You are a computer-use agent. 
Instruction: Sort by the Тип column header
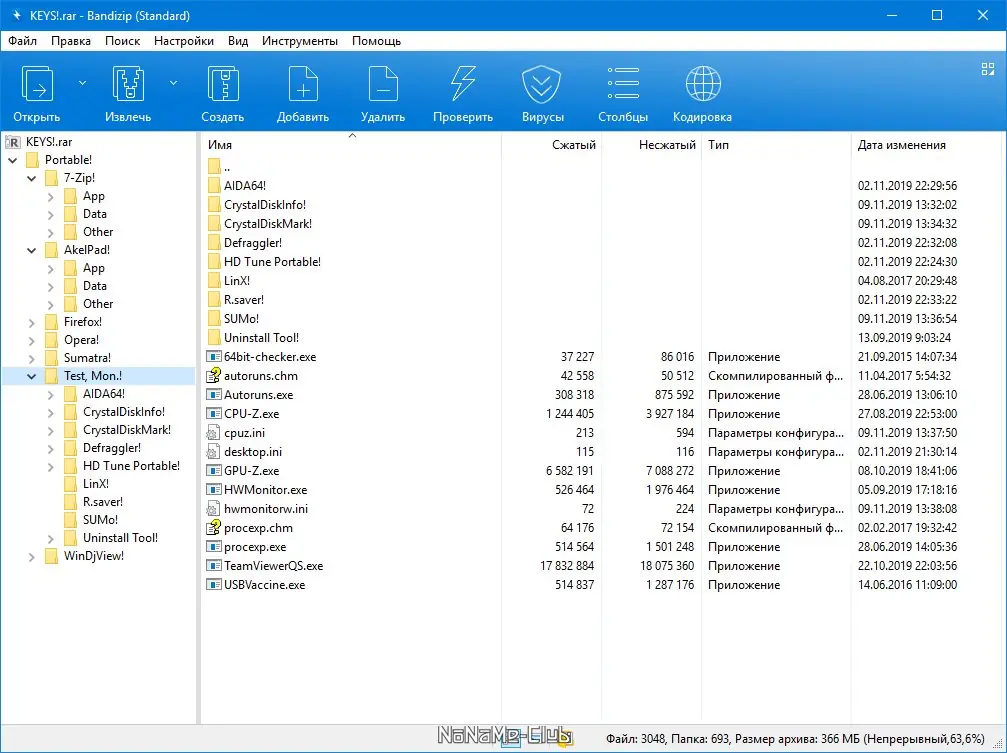click(776, 145)
